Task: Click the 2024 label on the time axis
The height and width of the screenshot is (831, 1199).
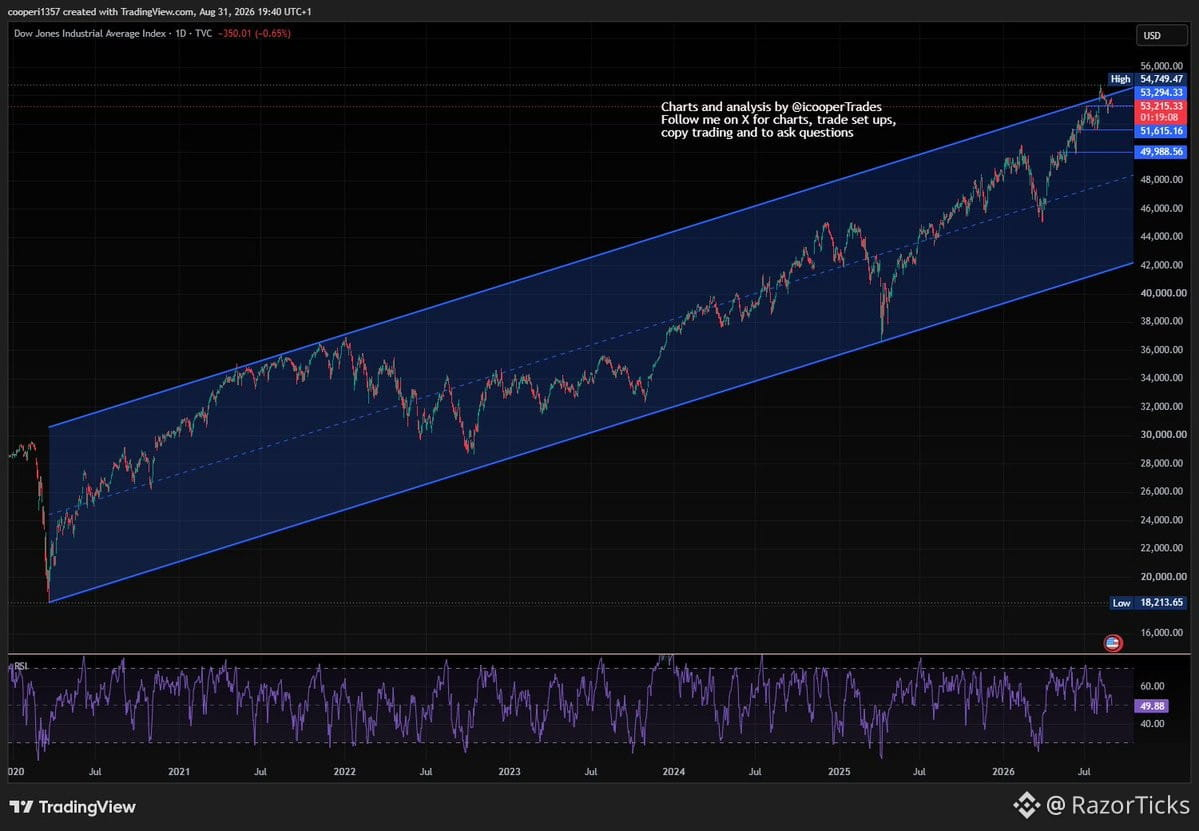Action: coord(674,771)
